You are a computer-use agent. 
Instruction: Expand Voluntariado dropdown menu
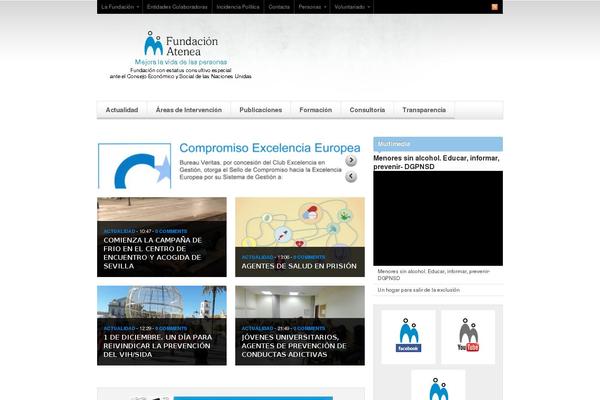coord(352,7)
